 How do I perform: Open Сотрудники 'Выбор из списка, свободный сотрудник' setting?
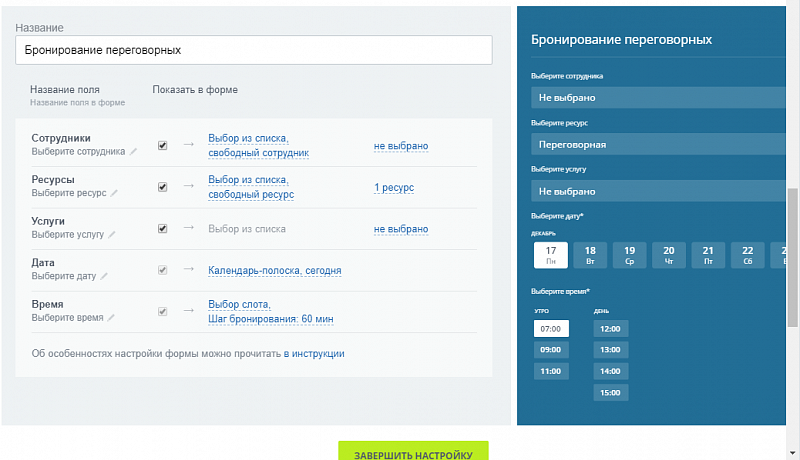click(259, 145)
